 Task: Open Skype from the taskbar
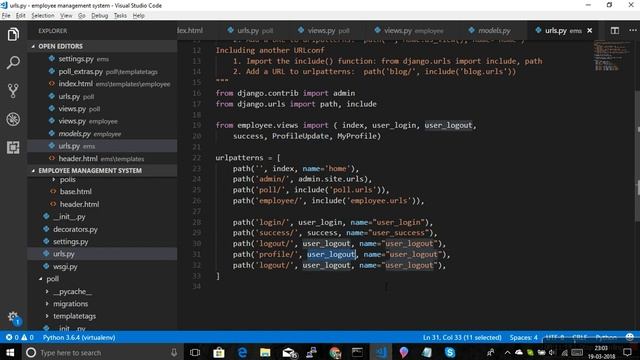450,352
